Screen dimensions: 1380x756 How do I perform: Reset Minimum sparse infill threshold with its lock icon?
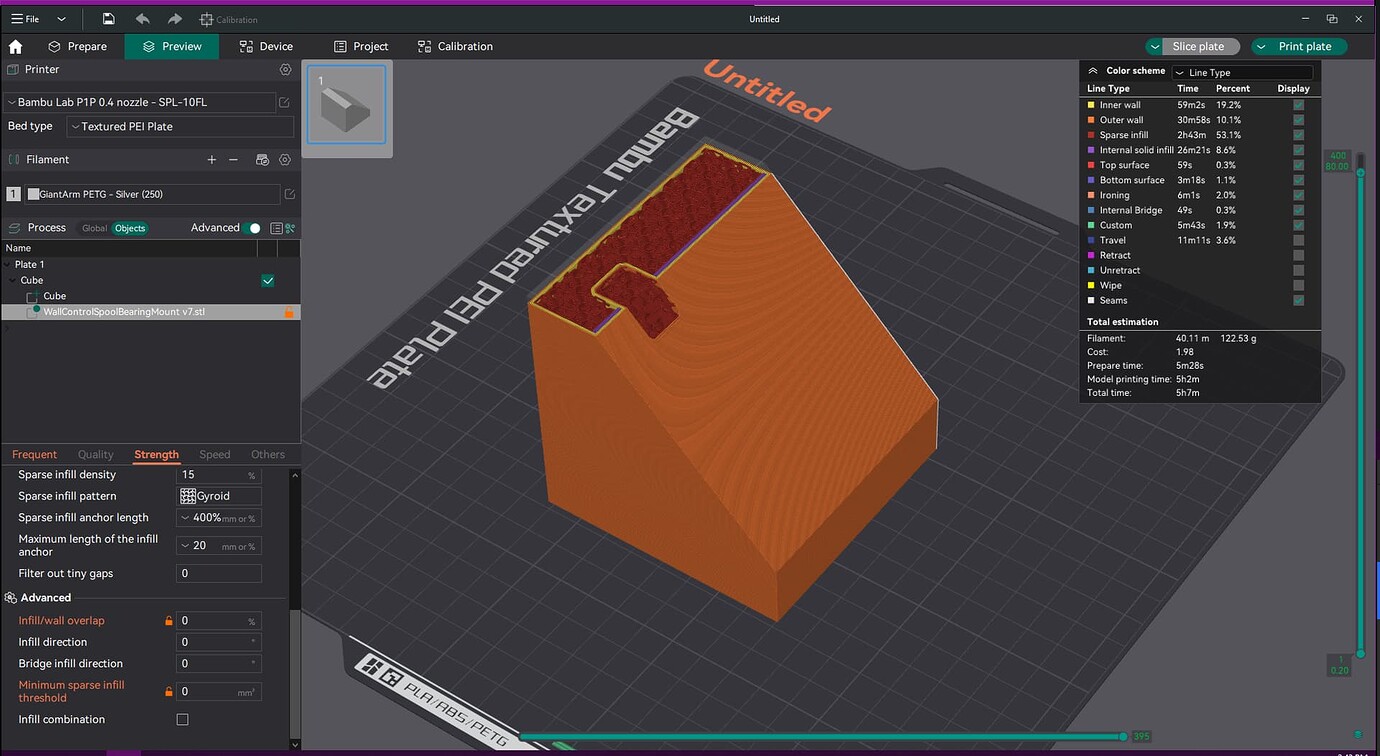(169, 691)
